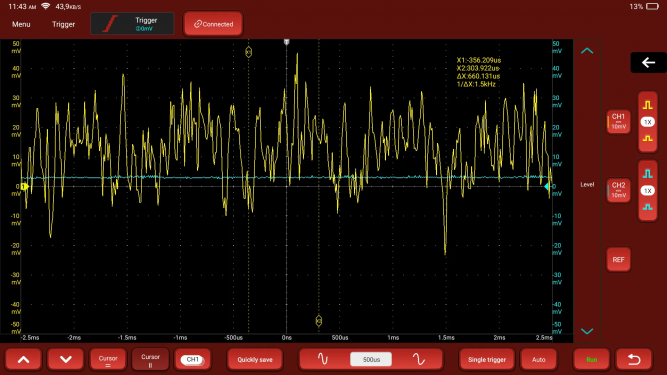667x375 pixels.
Task: Increase CH2 vertical scale with the upper cyan pulse icon
Action: click(647, 173)
